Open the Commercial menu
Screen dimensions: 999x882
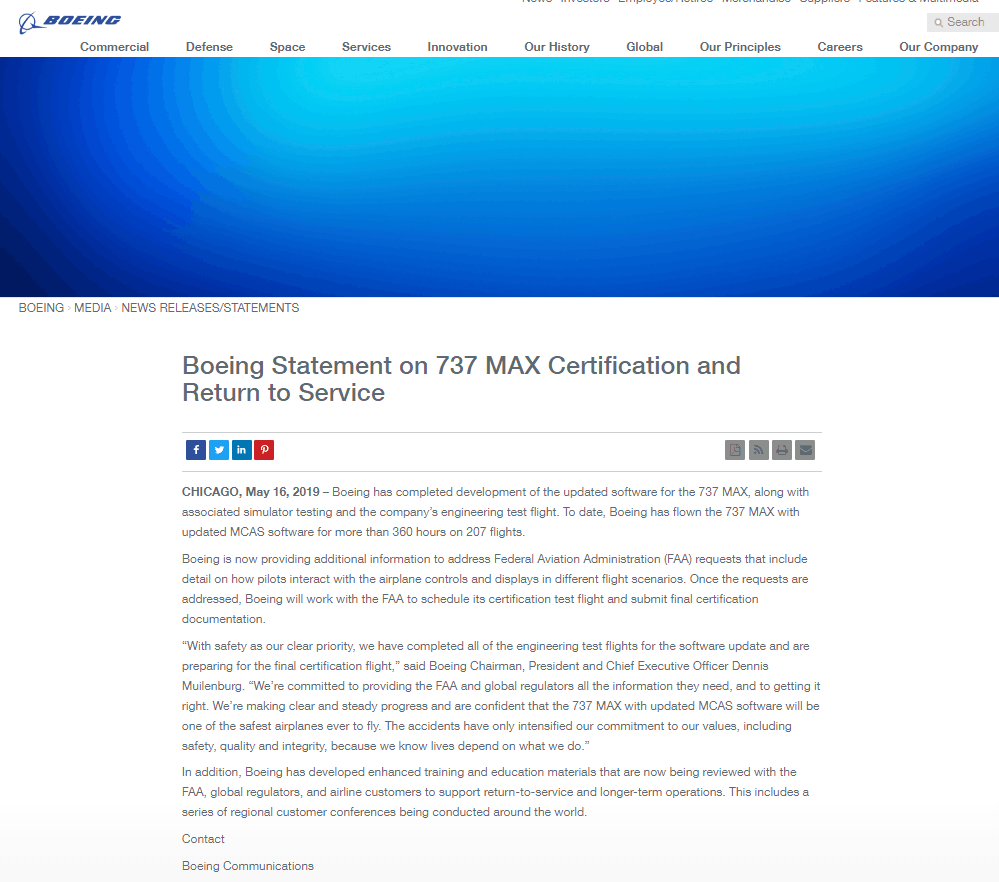tap(115, 47)
